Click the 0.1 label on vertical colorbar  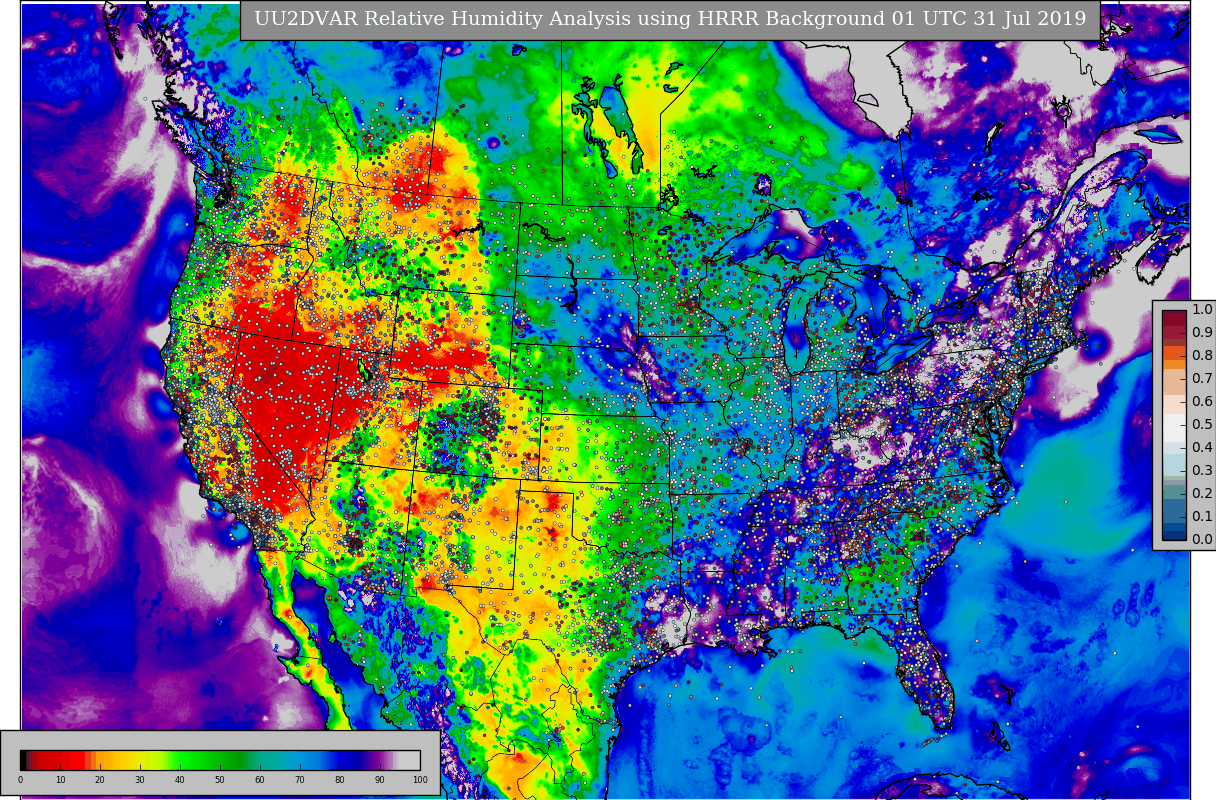coord(1202,516)
